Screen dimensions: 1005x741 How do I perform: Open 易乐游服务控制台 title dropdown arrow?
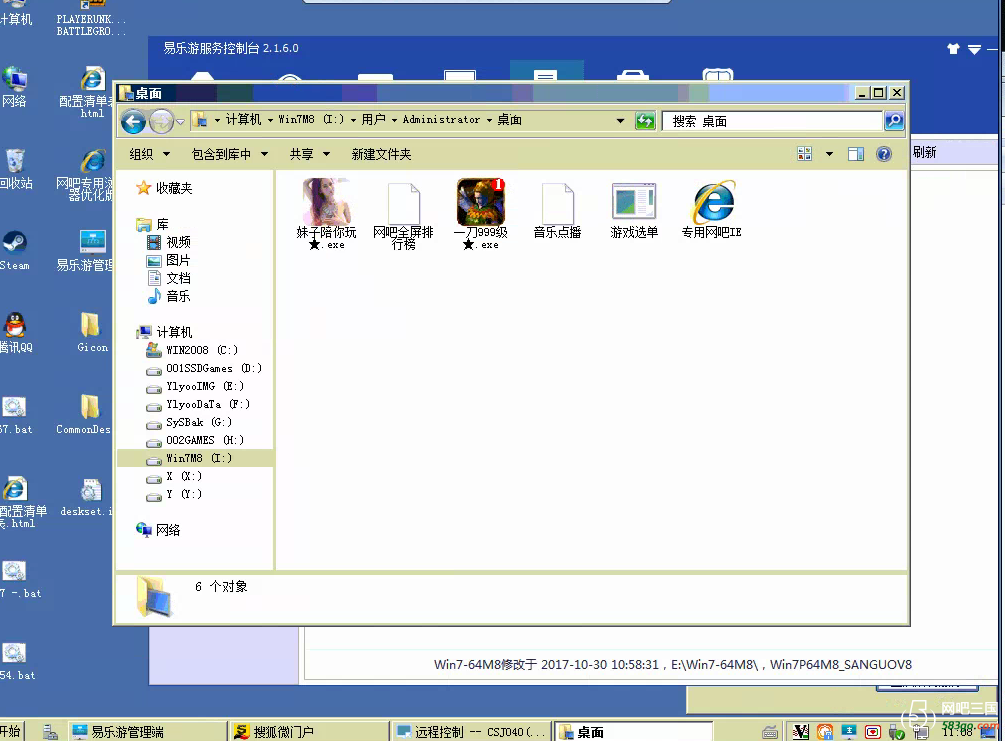coord(974,49)
